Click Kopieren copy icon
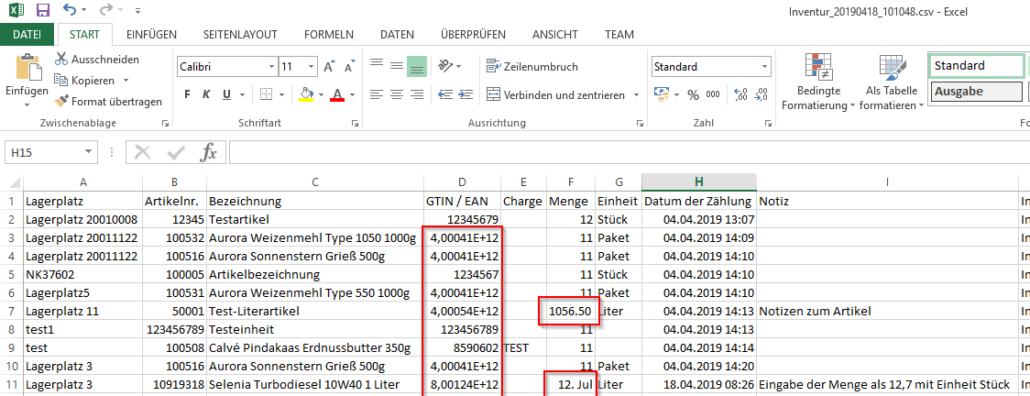The height and width of the screenshot is (396, 1030). 61,80
